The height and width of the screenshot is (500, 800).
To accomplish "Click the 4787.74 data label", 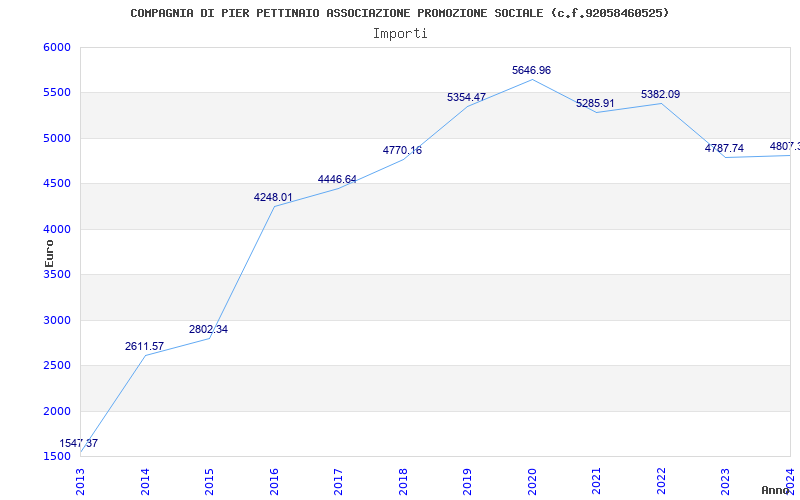I will (724, 149).
